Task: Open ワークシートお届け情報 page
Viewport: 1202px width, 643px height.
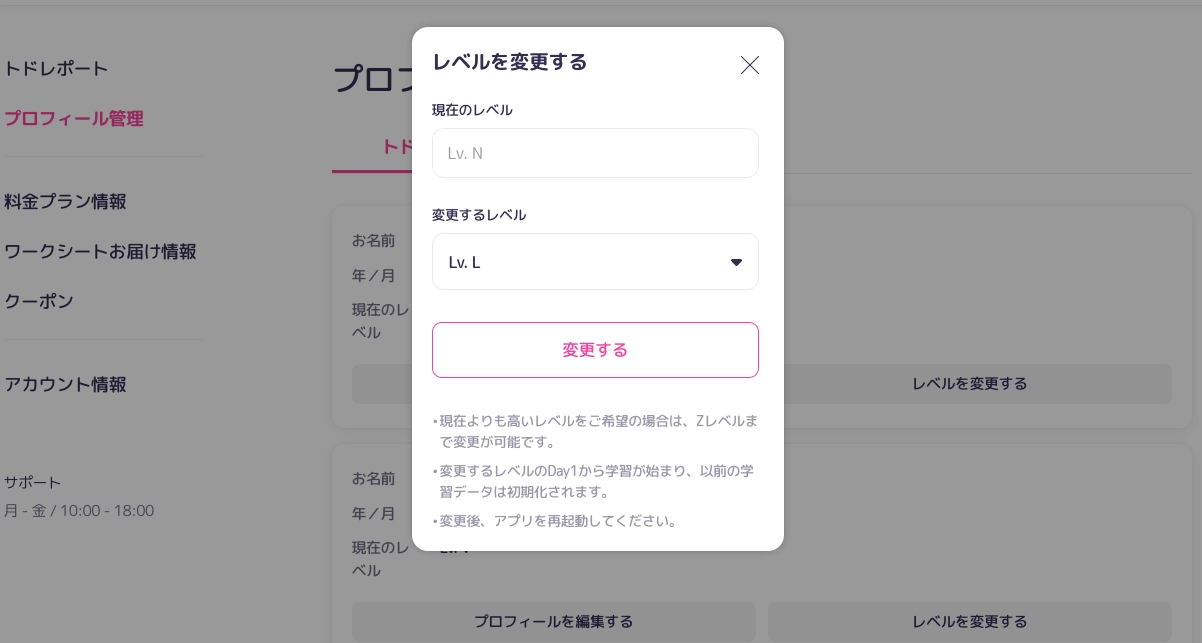Action: pyautogui.click(x=100, y=251)
